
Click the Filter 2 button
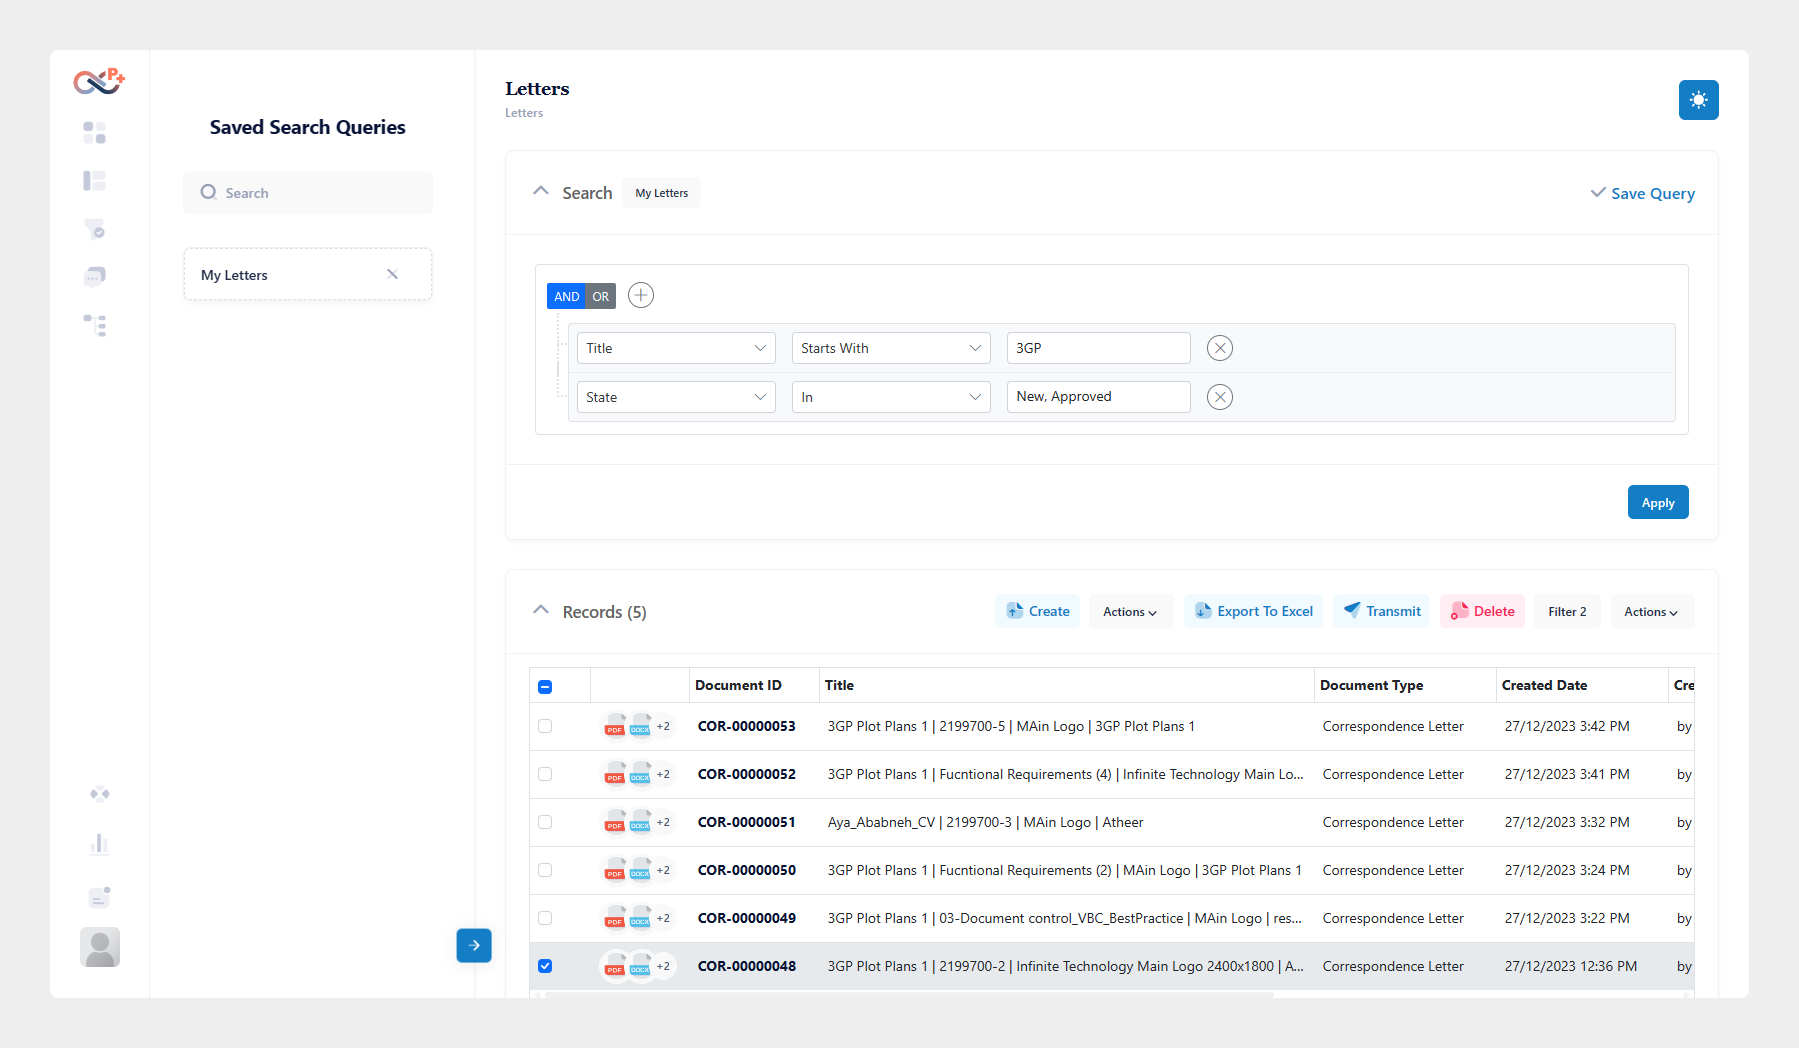click(1567, 612)
